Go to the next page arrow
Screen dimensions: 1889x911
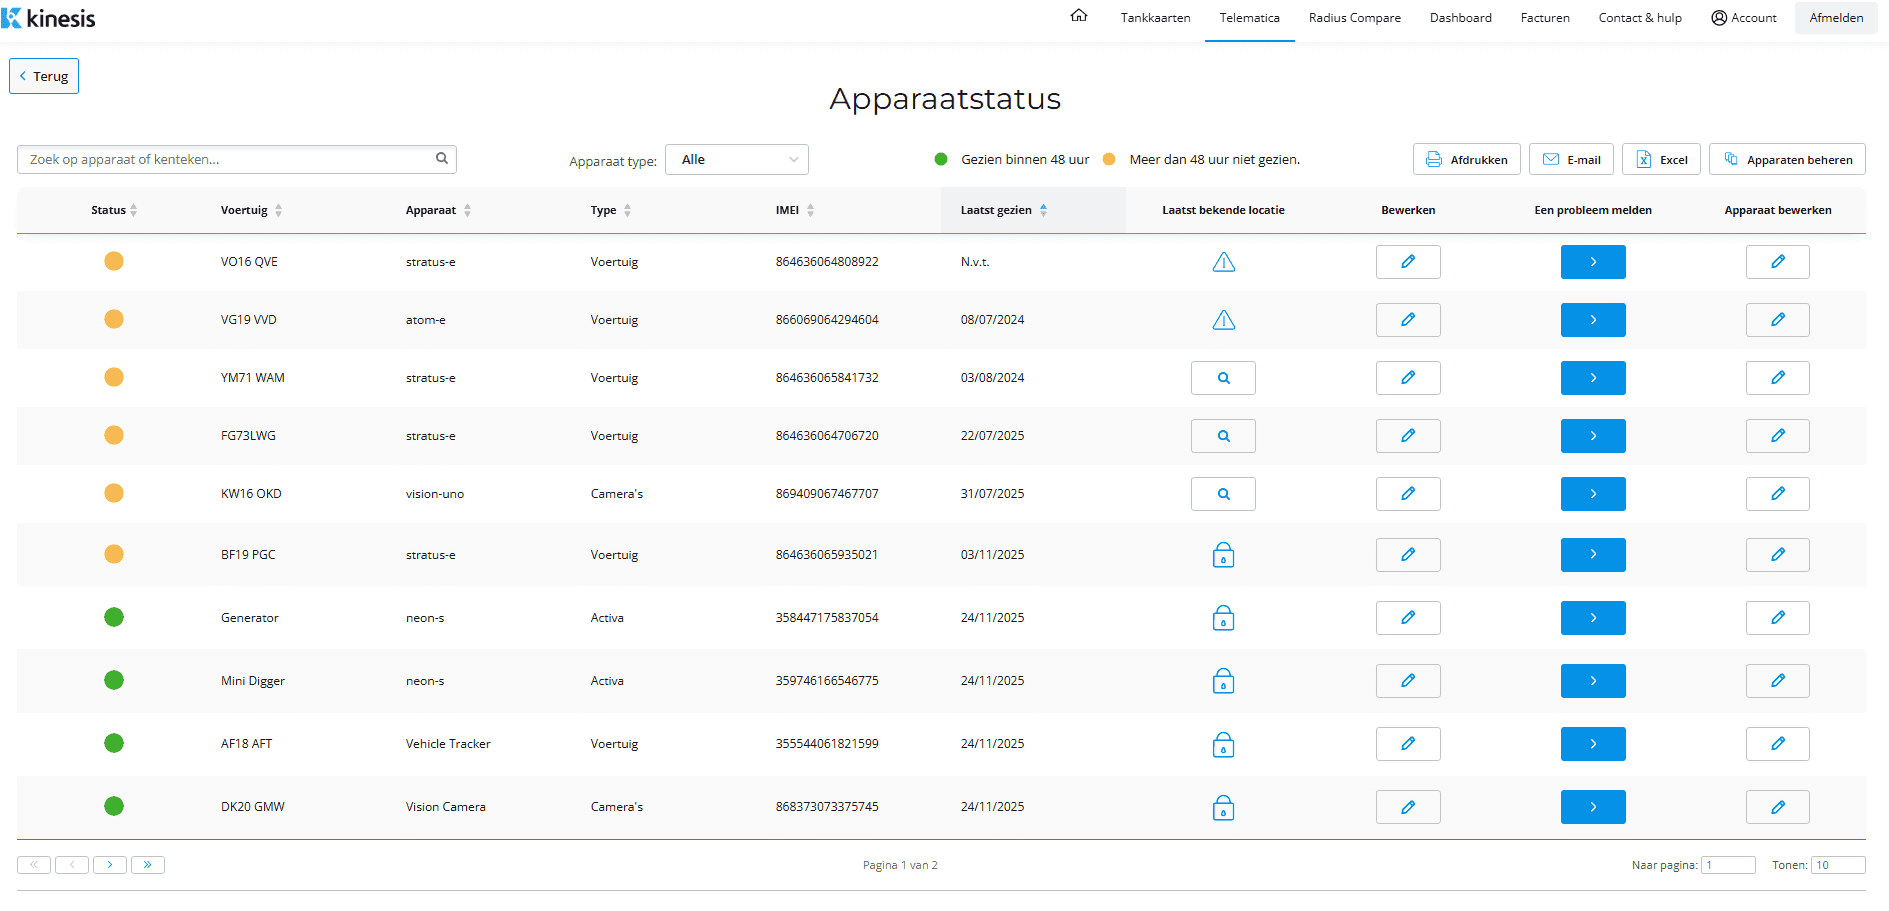pyautogui.click(x=110, y=865)
